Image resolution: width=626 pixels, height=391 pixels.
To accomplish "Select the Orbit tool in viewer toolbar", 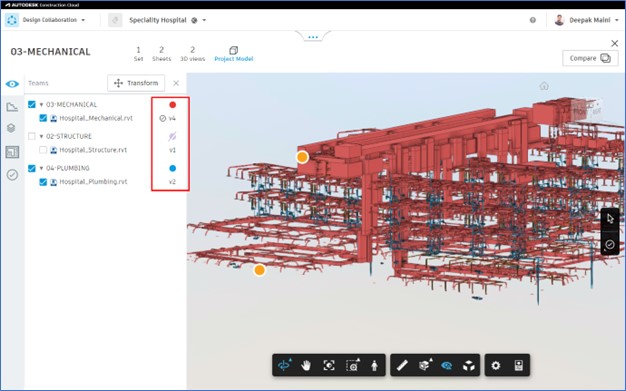I will pyautogui.click(x=285, y=365).
